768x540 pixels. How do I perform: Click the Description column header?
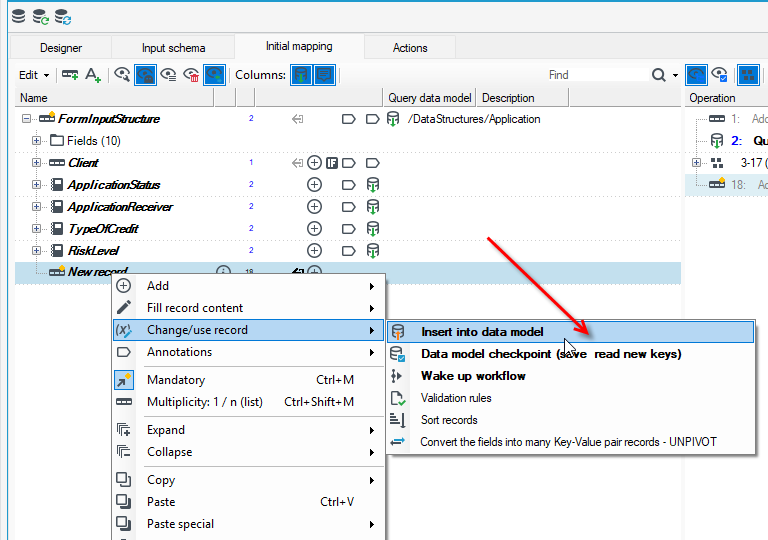pyautogui.click(x=523, y=98)
